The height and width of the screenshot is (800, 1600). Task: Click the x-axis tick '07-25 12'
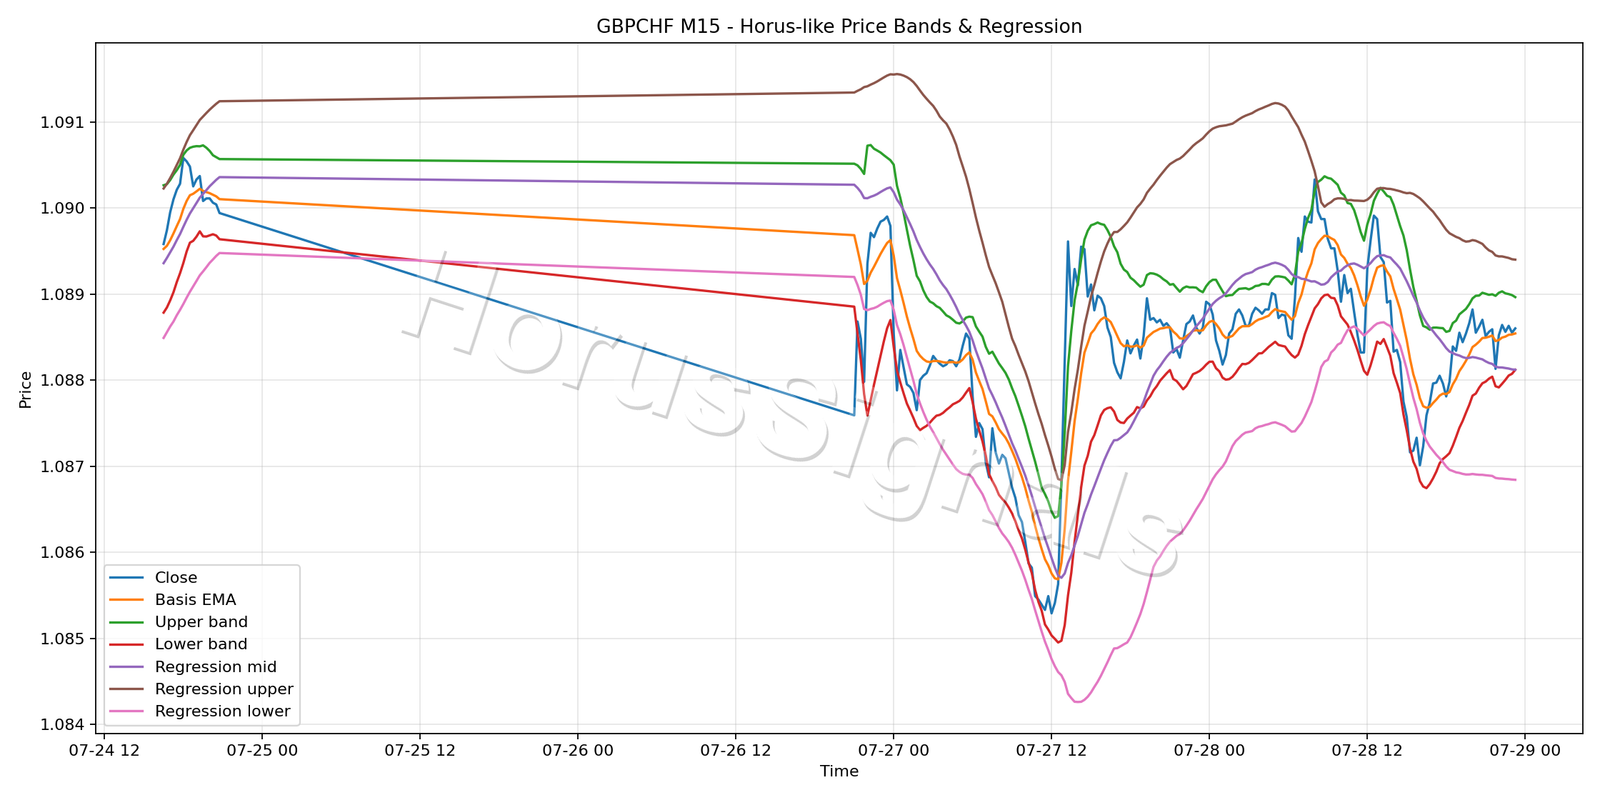click(420, 751)
